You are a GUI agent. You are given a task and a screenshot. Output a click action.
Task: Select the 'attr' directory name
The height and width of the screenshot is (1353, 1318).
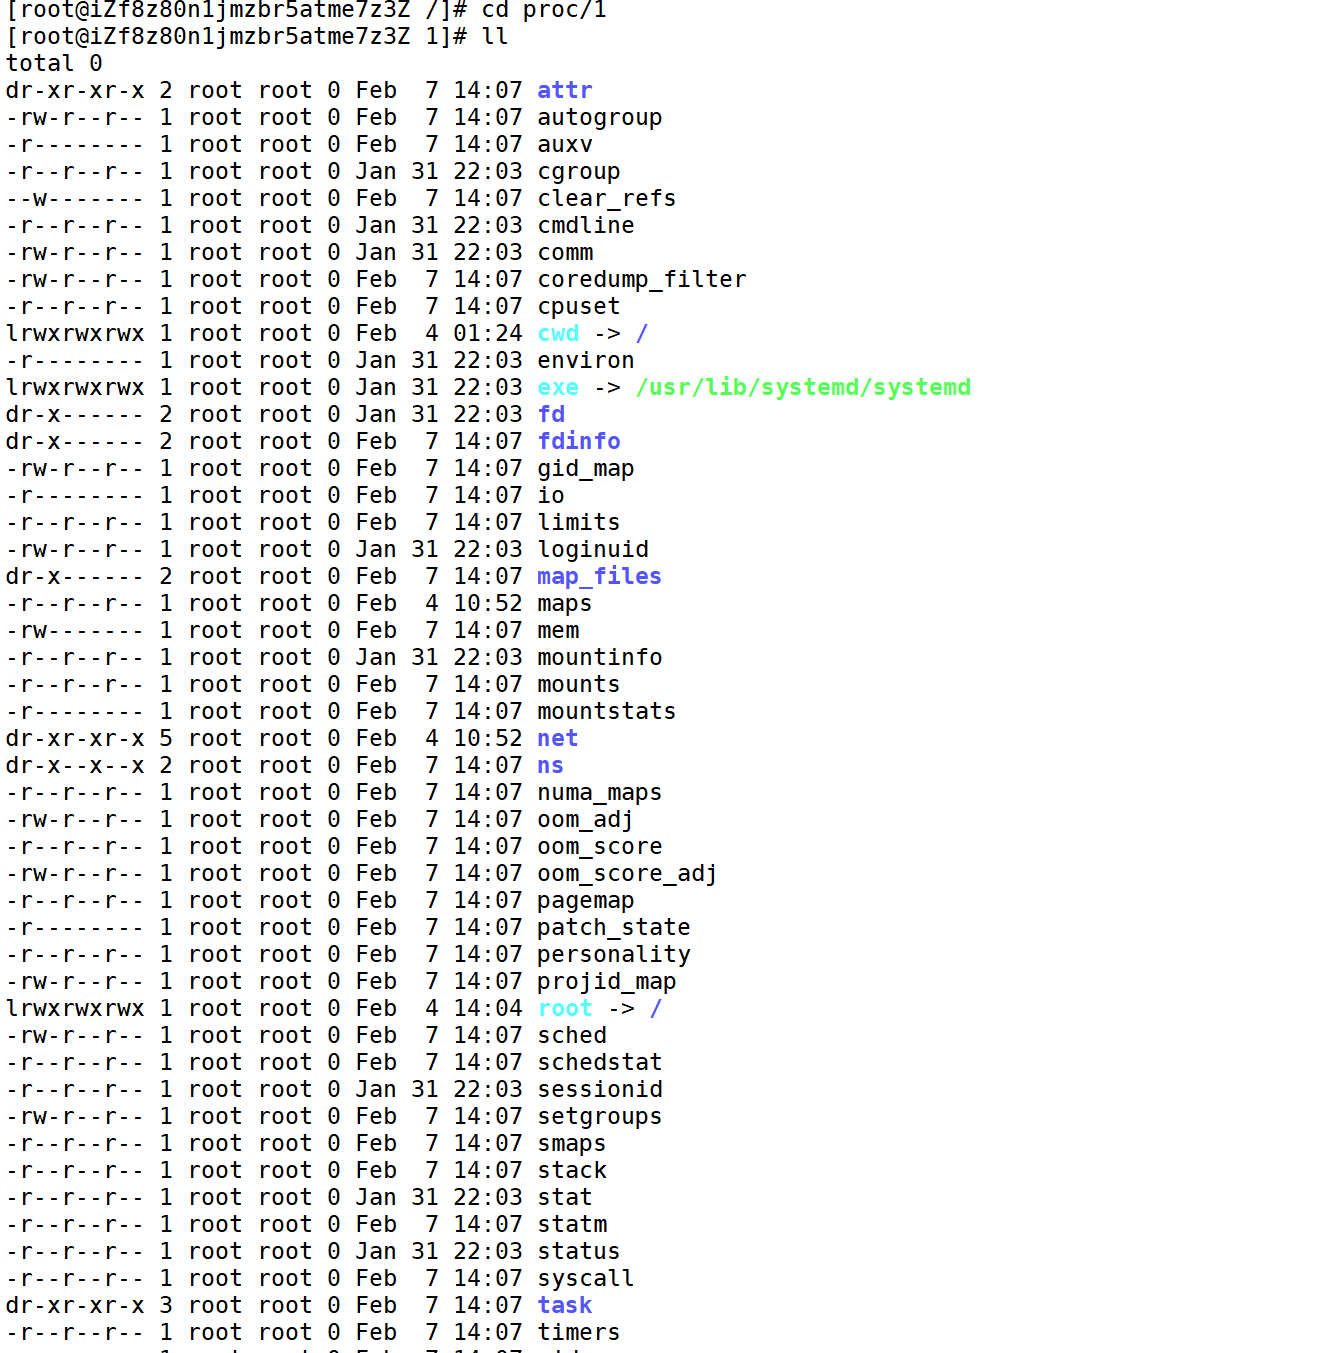point(565,90)
